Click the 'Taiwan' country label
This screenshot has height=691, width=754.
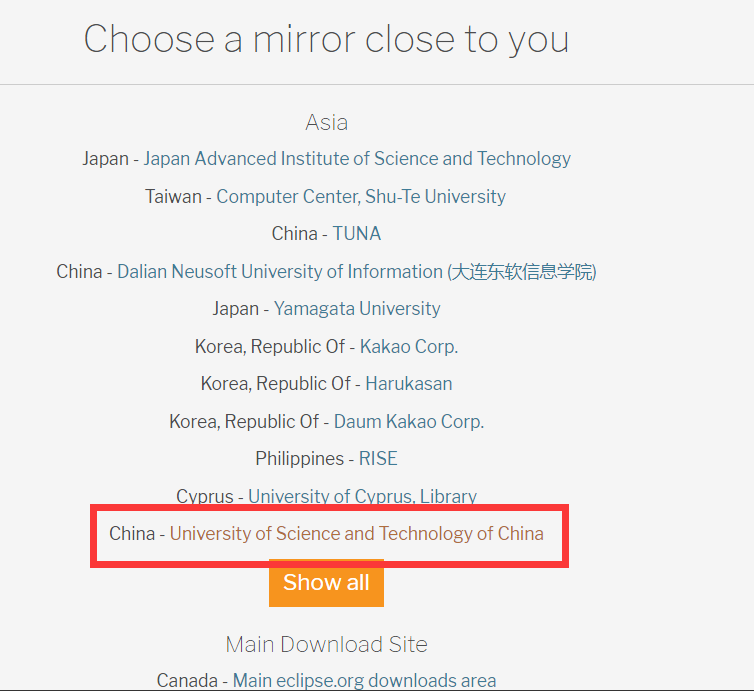pyautogui.click(x=174, y=197)
